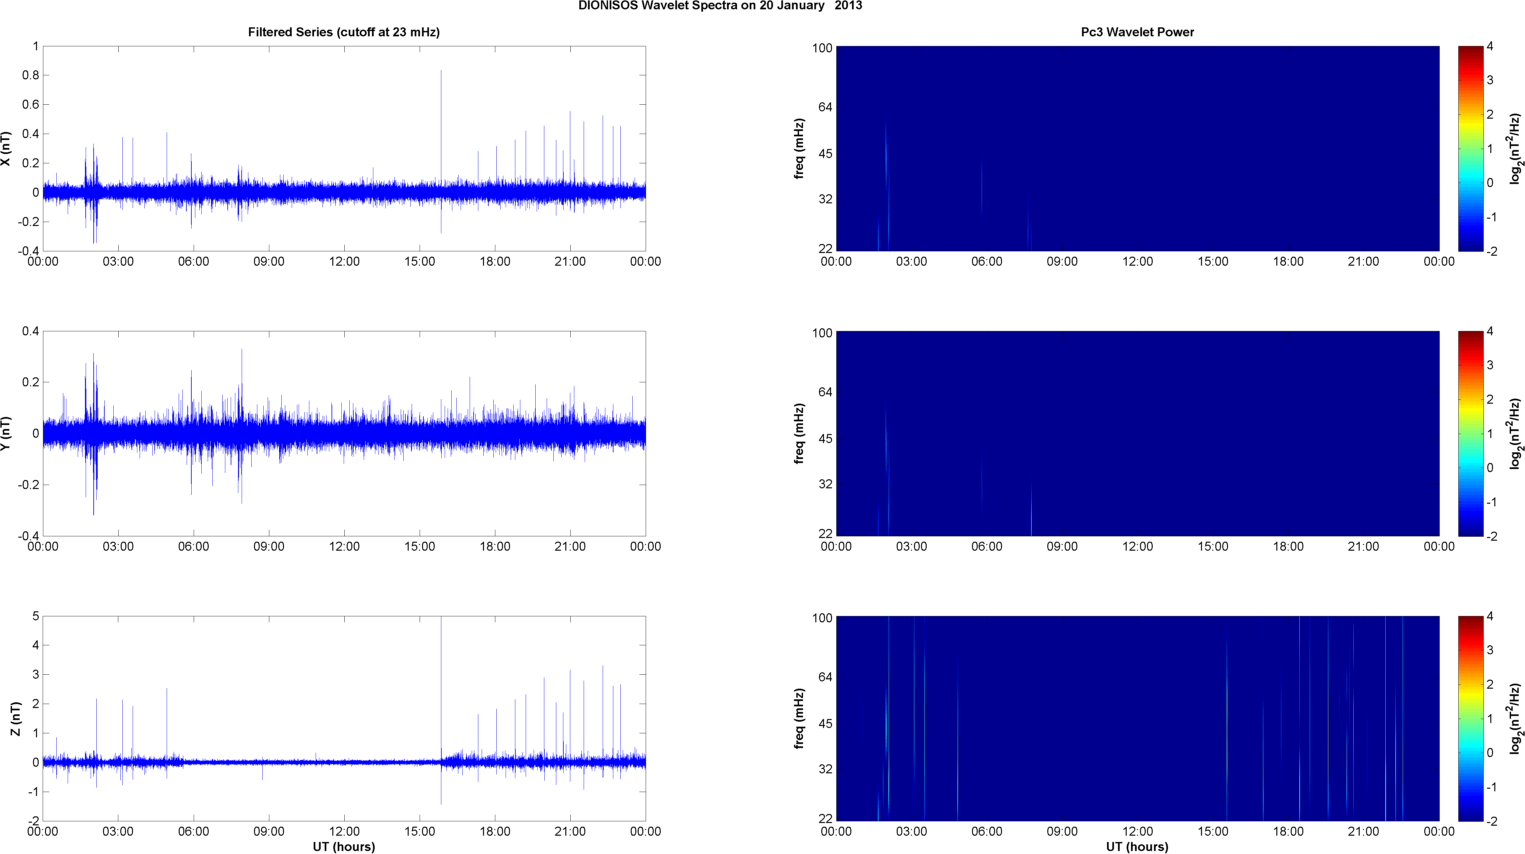Image resolution: width=1525 pixels, height=854 pixels.
Task: Click the '0.6' tick on the X series axis
Action: tap(30, 105)
